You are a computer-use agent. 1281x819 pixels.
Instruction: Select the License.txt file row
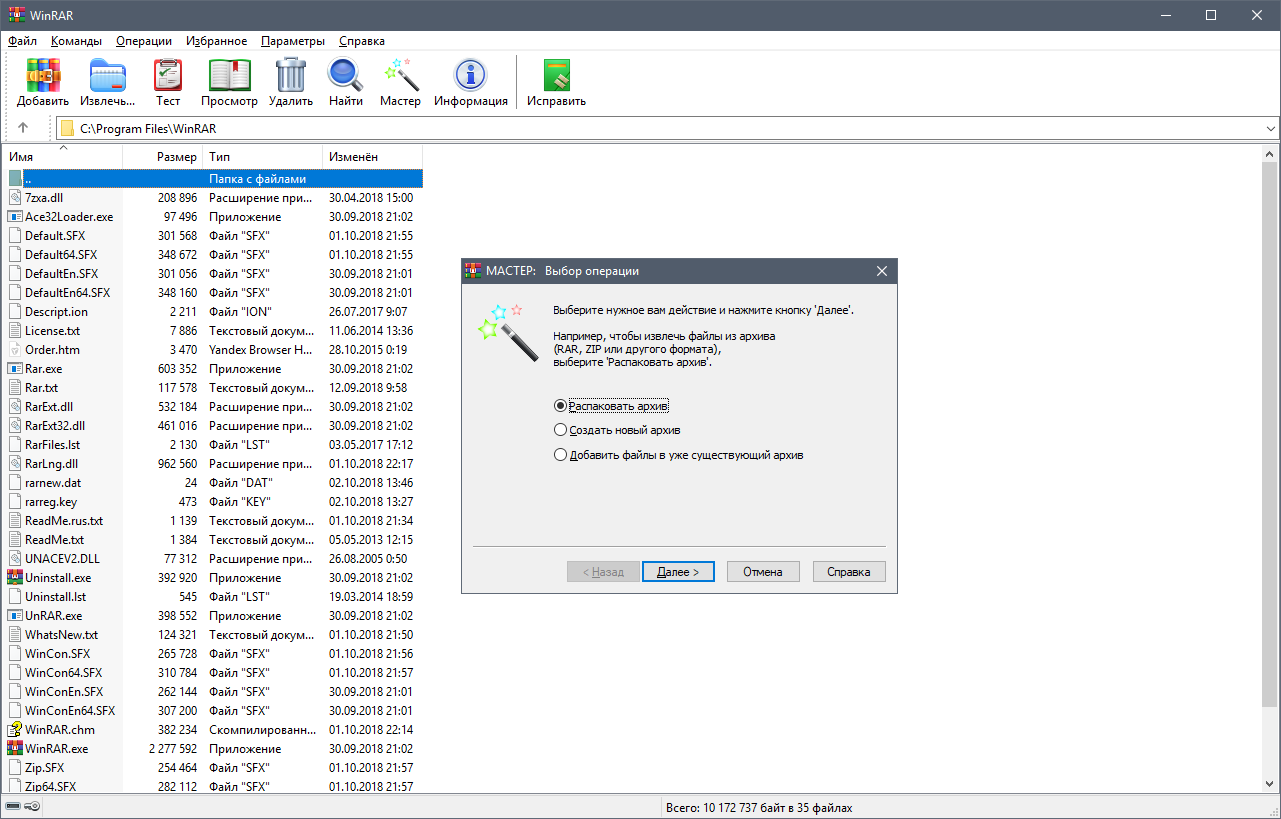[214, 330]
